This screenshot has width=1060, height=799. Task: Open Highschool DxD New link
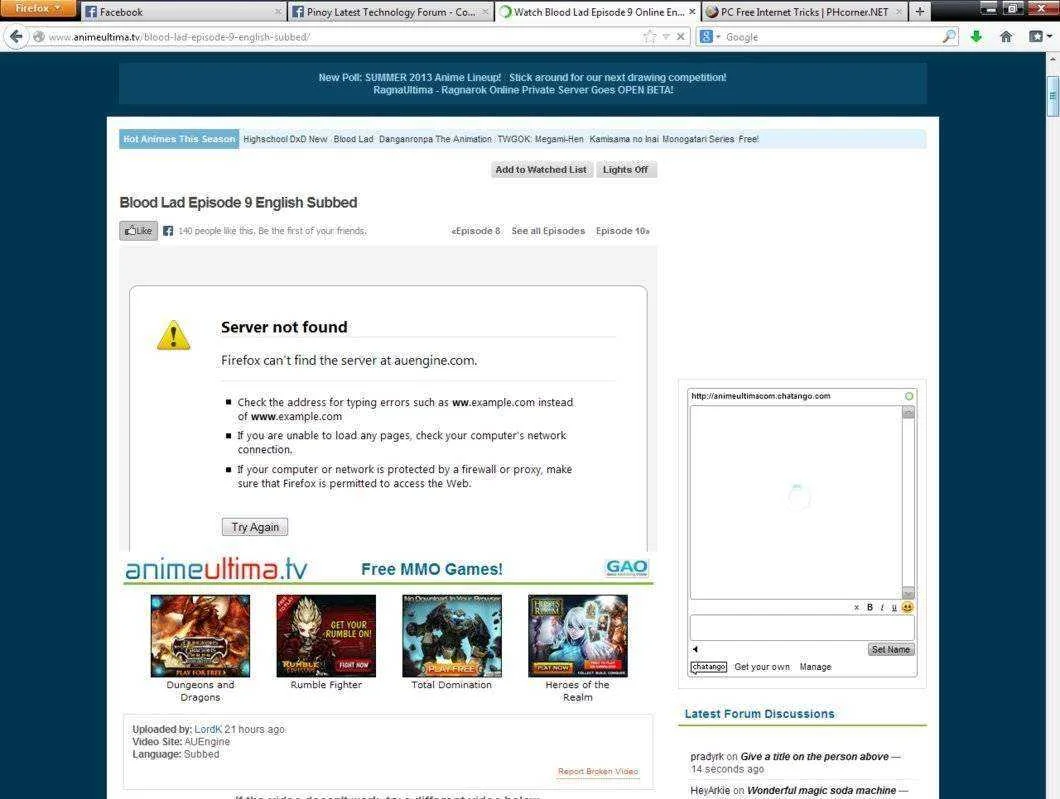pos(285,139)
